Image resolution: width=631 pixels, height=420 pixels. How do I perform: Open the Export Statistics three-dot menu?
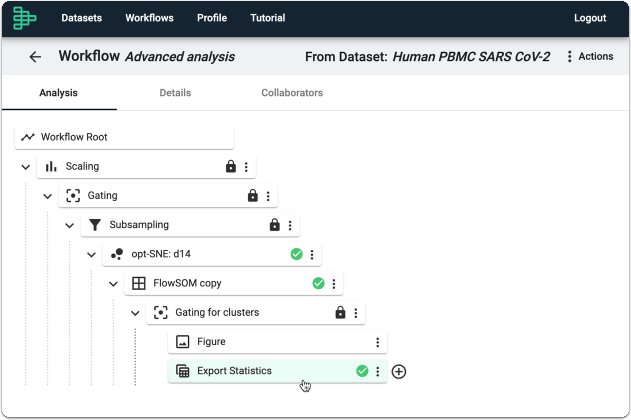click(x=377, y=371)
